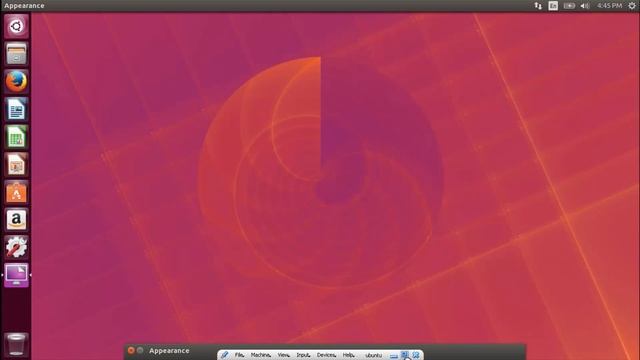This screenshot has height=360, width=640.
Task: Open the session gear menu in top panel
Action: pyautogui.click(x=631, y=6)
